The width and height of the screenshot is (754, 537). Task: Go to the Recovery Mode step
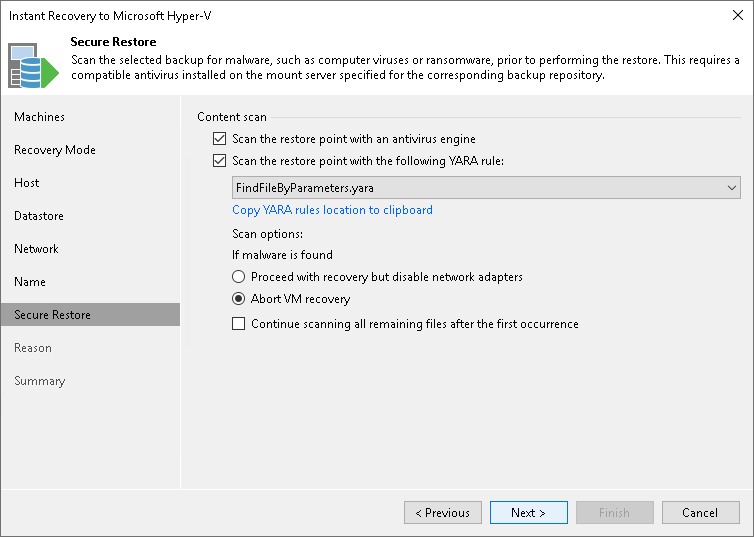[x=55, y=150]
